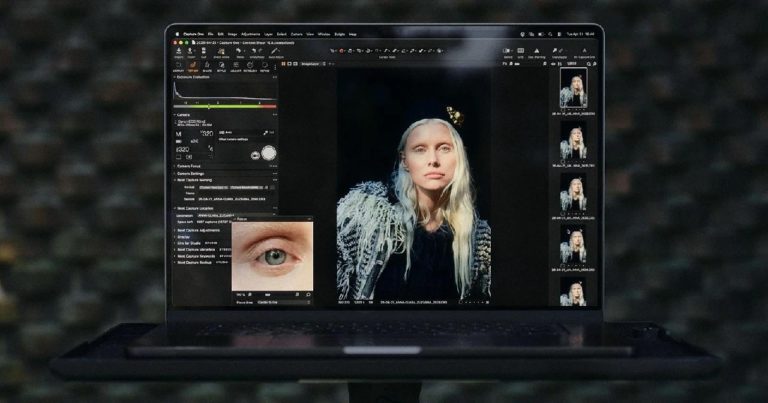Expand the Camera Focus panel
This screenshot has height=403, width=768.
[175, 166]
